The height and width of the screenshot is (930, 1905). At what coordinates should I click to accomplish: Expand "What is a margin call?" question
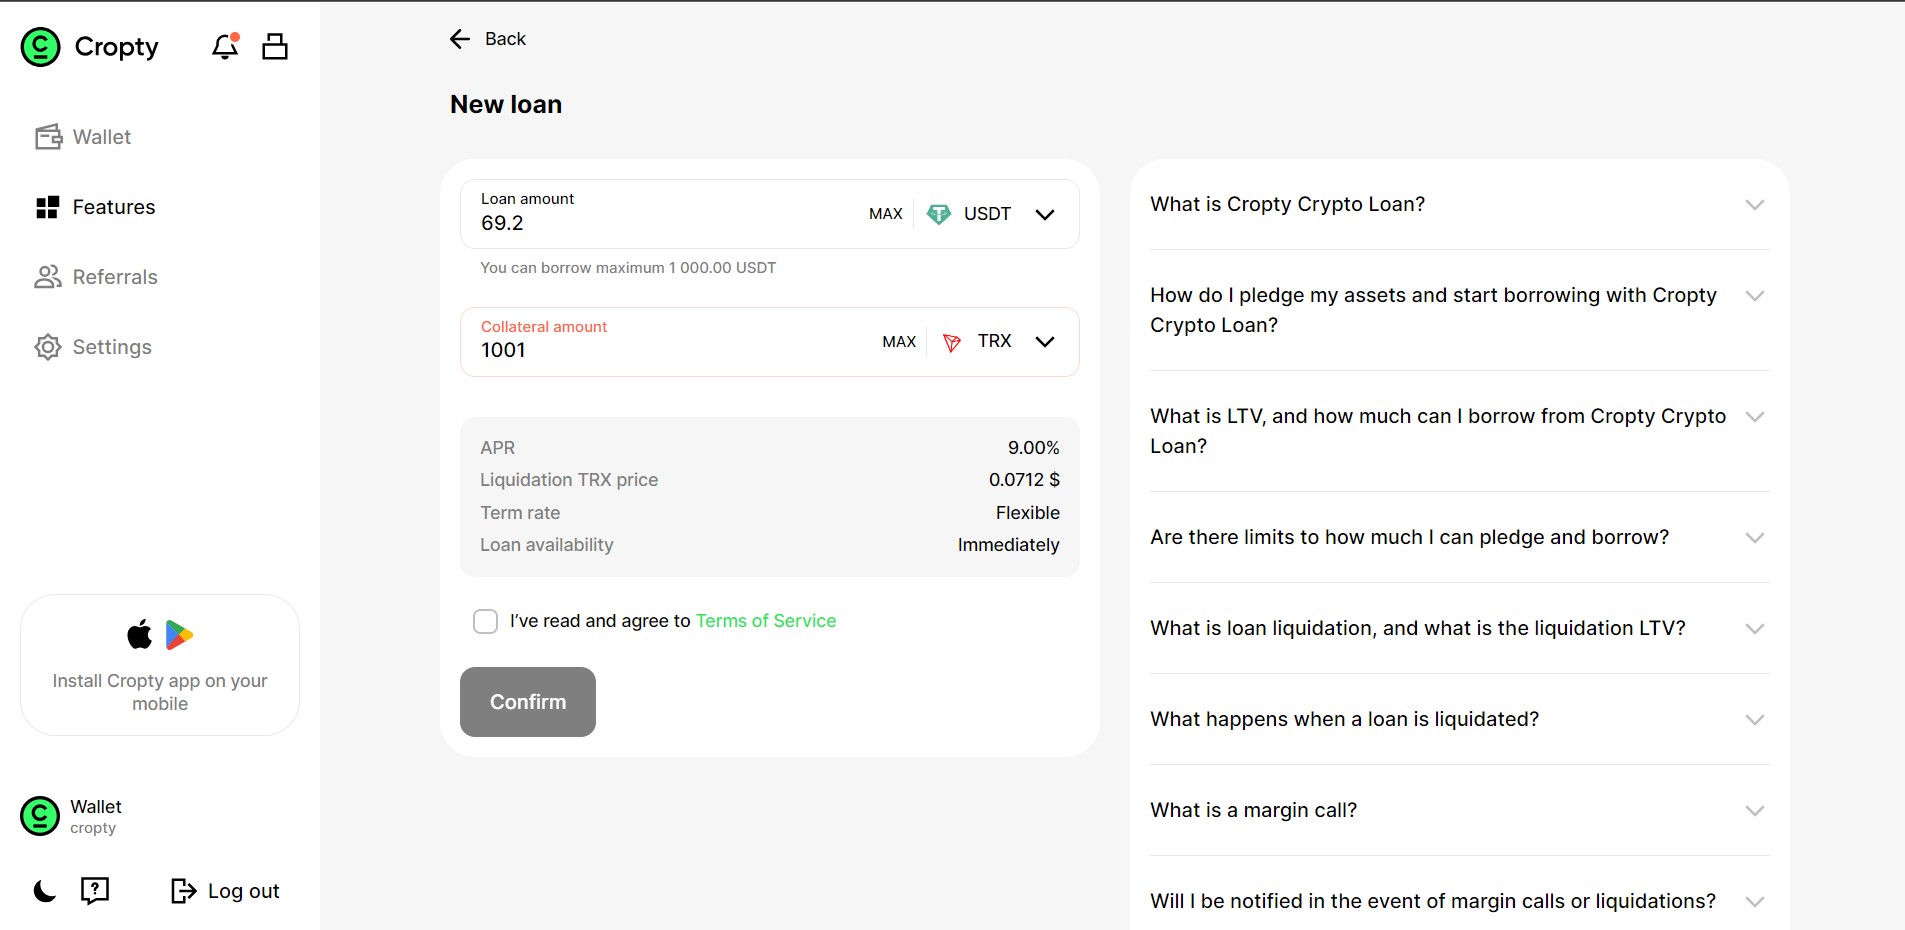pyautogui.click(x=1754, y=810)
